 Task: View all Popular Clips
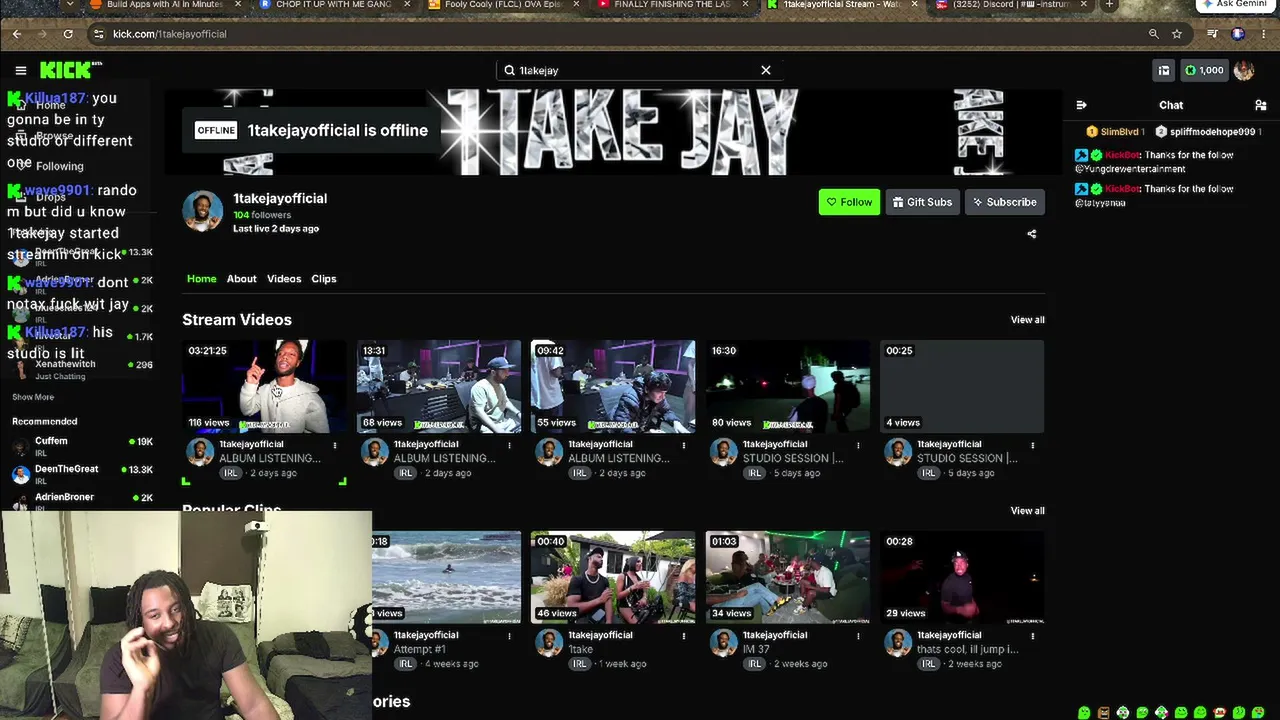pyautogui.click(x=1027, y=511)
